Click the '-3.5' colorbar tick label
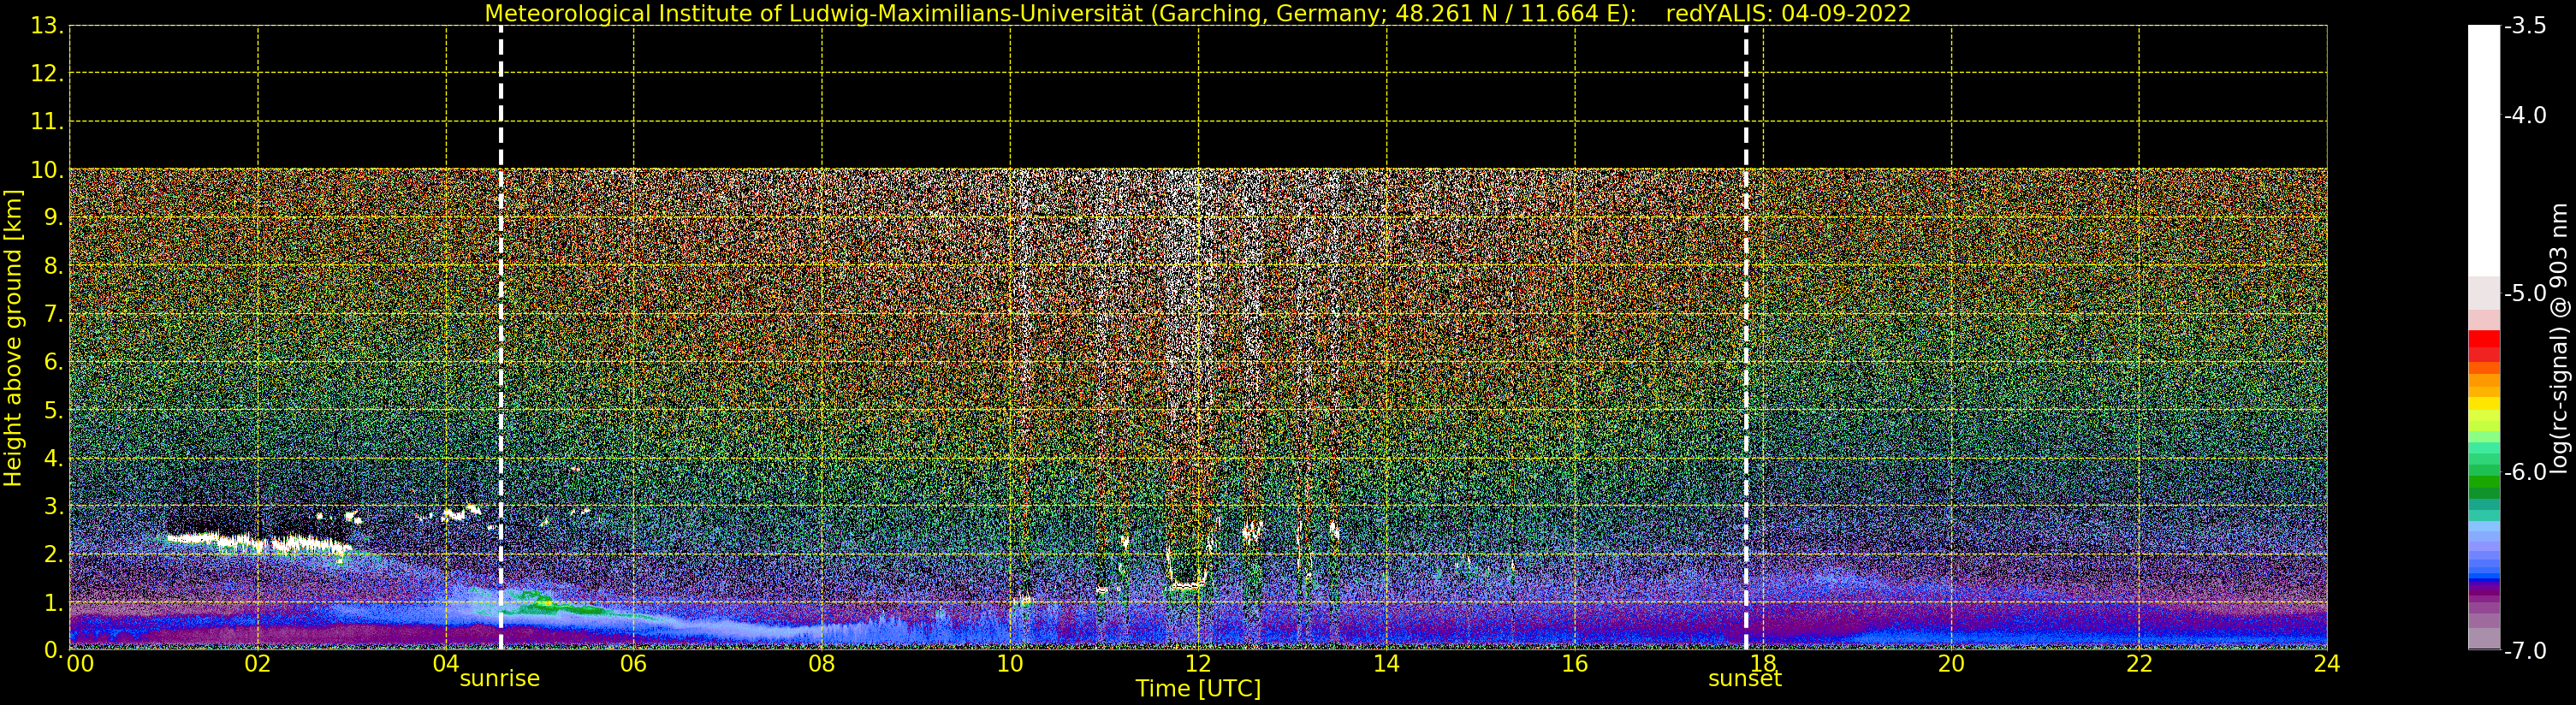Image resolution: width=2576 pixels, height=705 pixels. (2525, 26)
